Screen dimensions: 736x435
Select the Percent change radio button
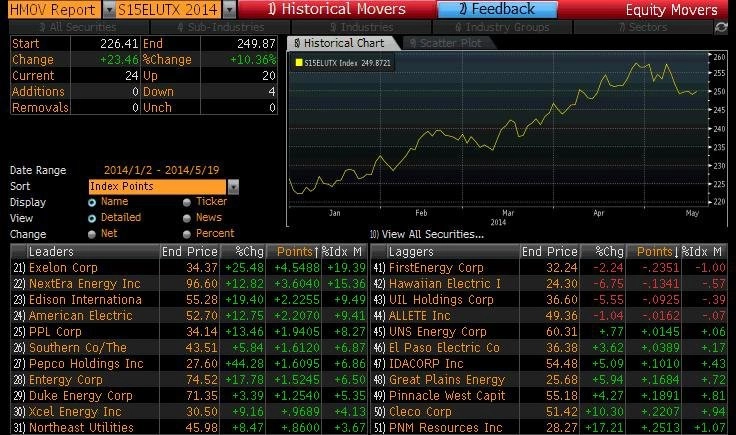187,234
